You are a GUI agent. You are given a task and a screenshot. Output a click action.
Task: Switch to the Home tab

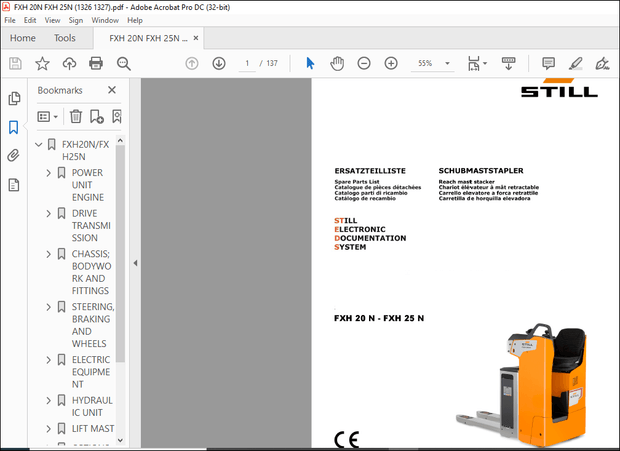[23, 38]
